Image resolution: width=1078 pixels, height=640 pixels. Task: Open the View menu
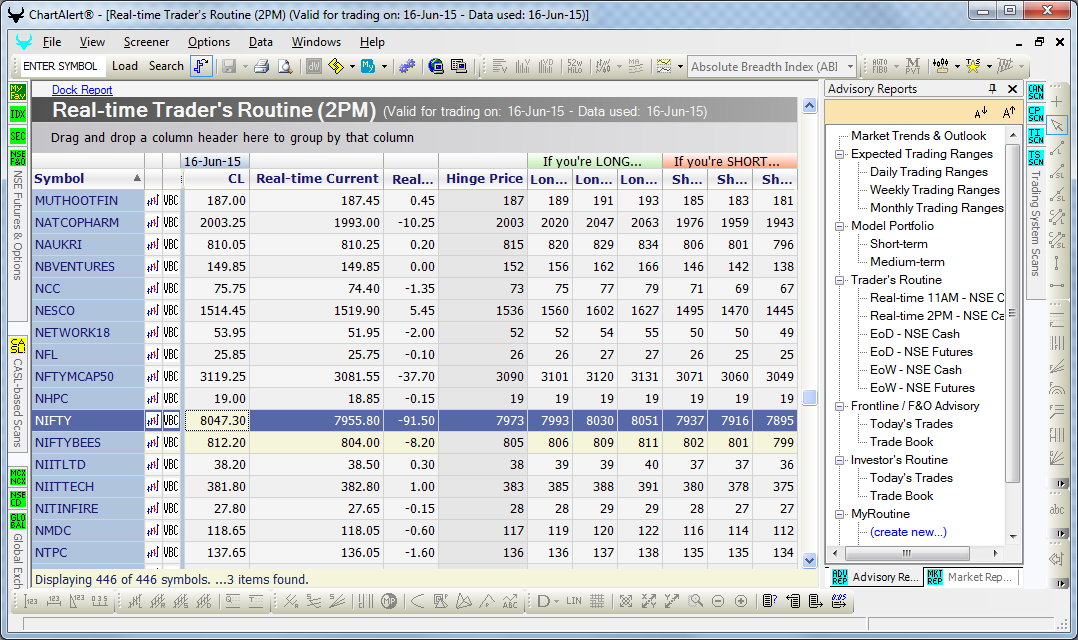click(x=92, y=42)
